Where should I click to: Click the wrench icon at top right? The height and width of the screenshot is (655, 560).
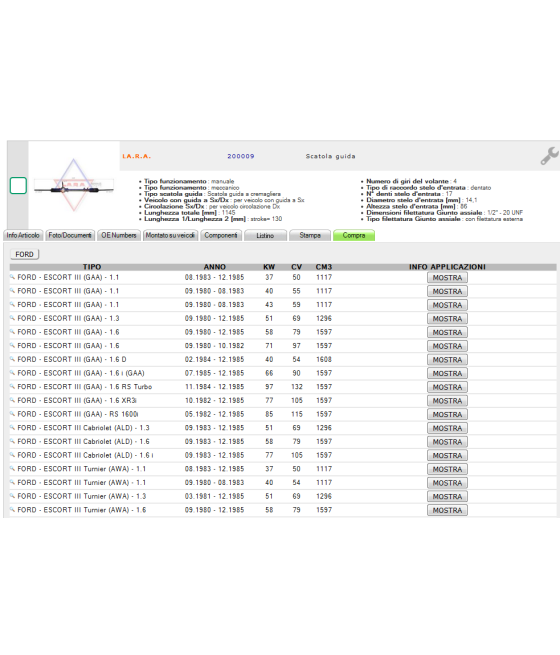coord(549,156)
